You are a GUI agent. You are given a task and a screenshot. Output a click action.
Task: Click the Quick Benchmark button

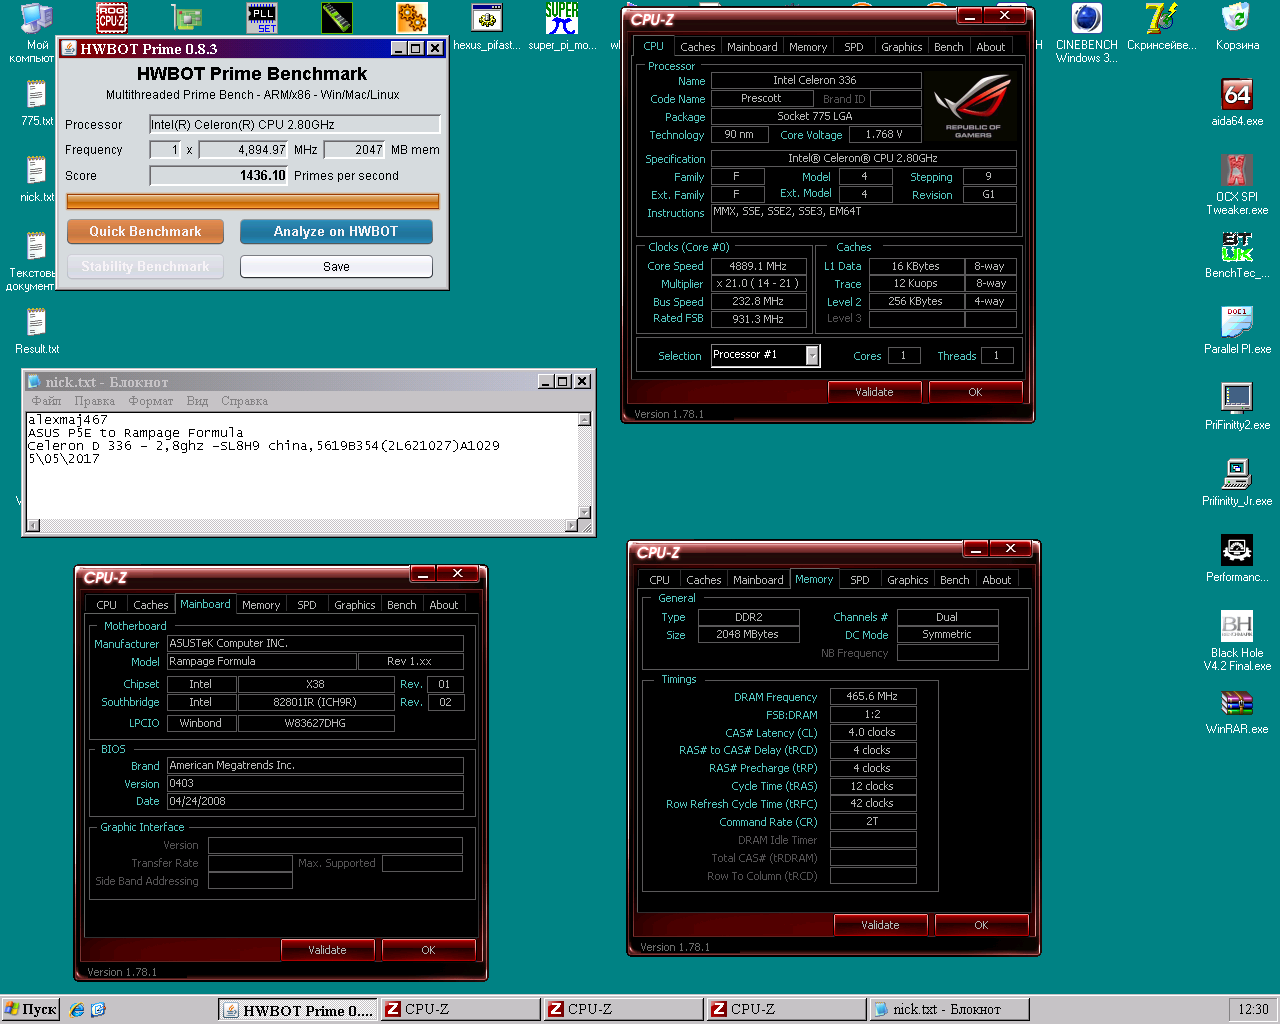(x=145, y=231)
